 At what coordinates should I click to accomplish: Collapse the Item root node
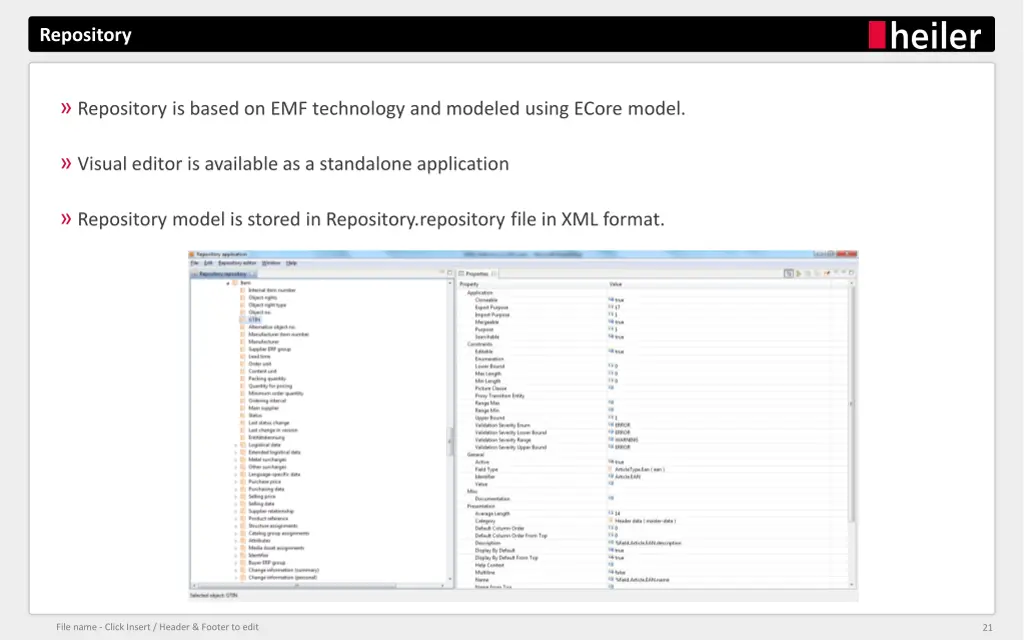pos(228,283)
